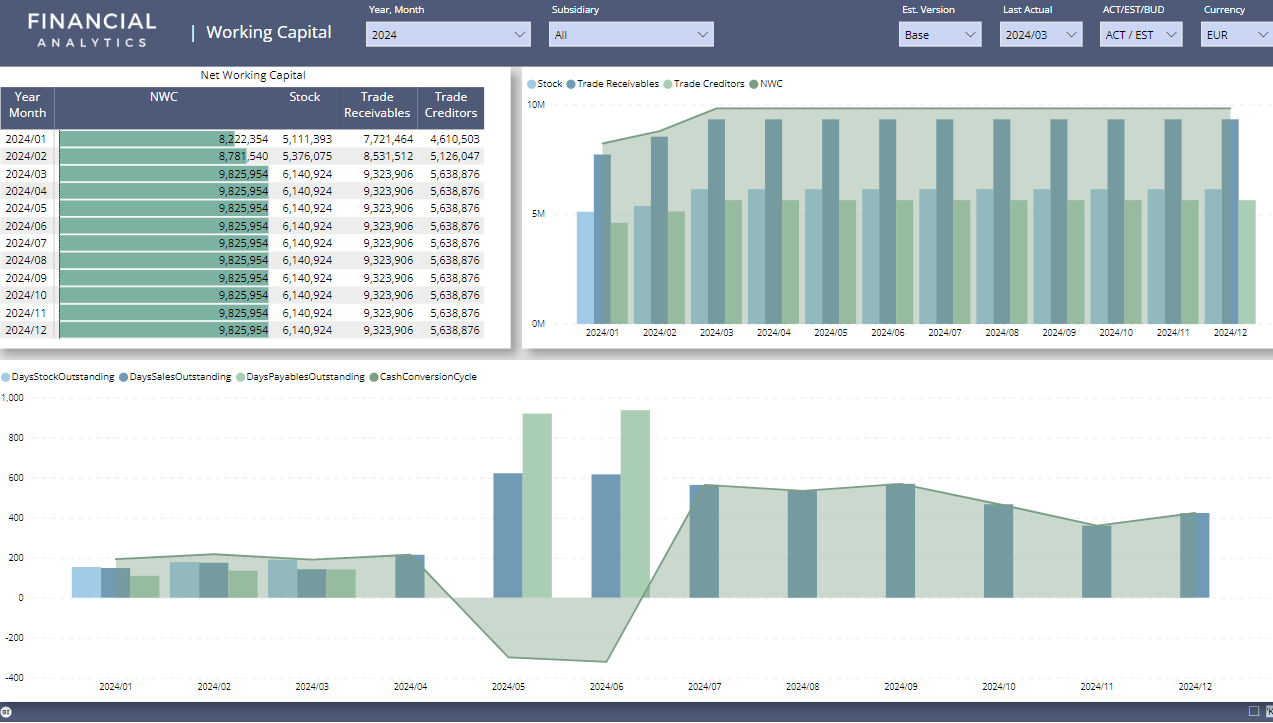The width and height of the screenshot is (1273, 723).
Task: Toggle the Stock legend marker in top chart
Action: (532, 84)
